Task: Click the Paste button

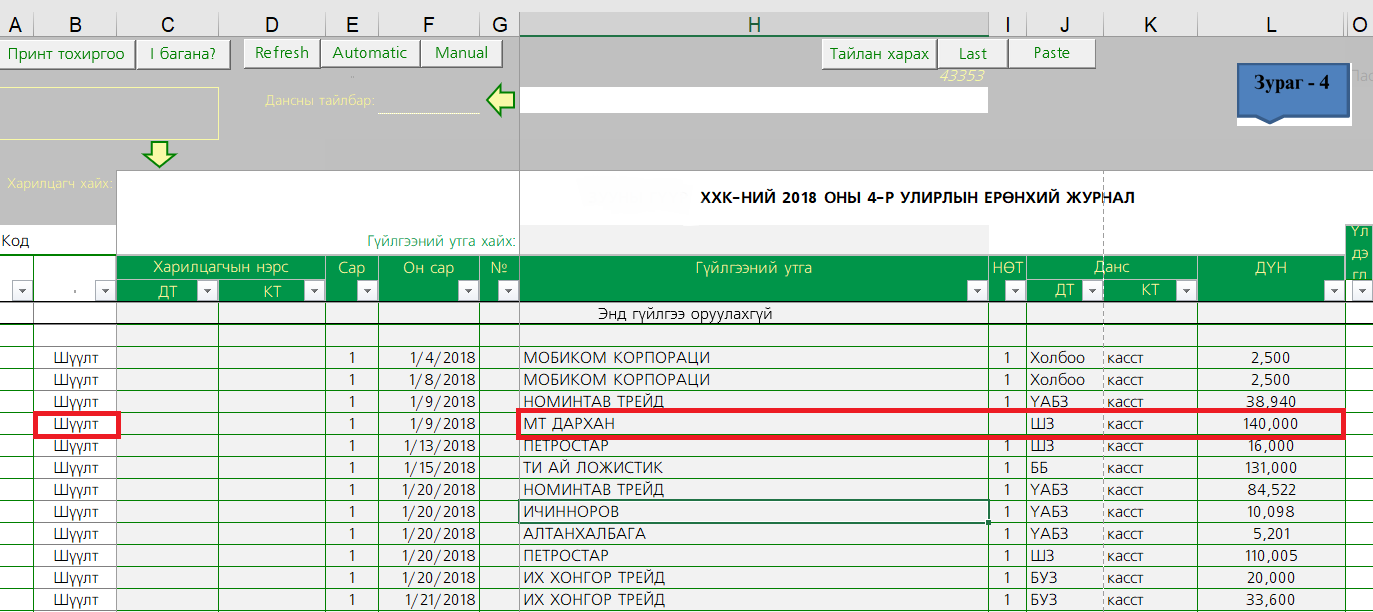Action: click(x=1051, y=53)
